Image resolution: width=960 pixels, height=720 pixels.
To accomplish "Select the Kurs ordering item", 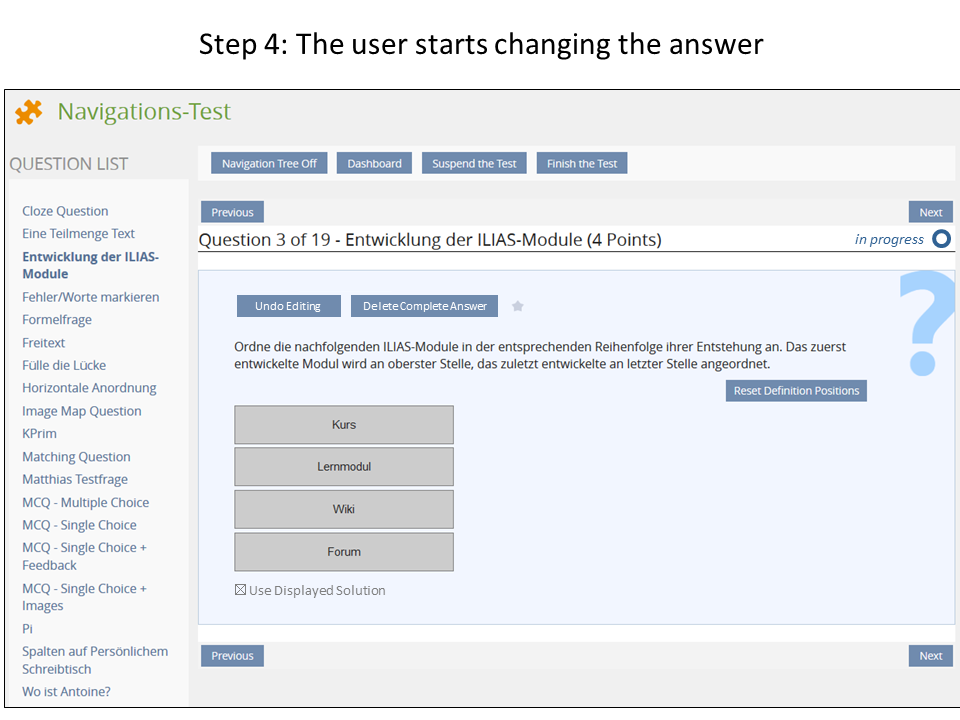I will coord(344,425).
